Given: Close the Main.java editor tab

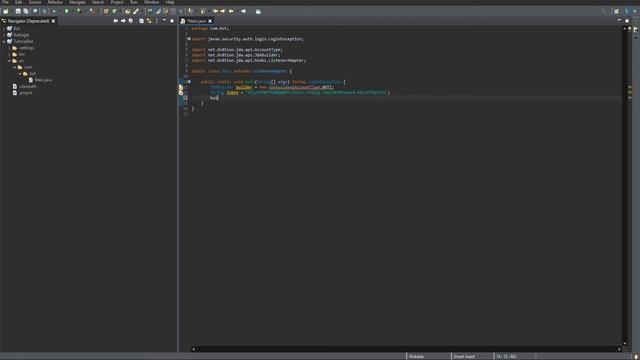Looking at the screenshot, I should pyautogui.click(x=210, y=21).
